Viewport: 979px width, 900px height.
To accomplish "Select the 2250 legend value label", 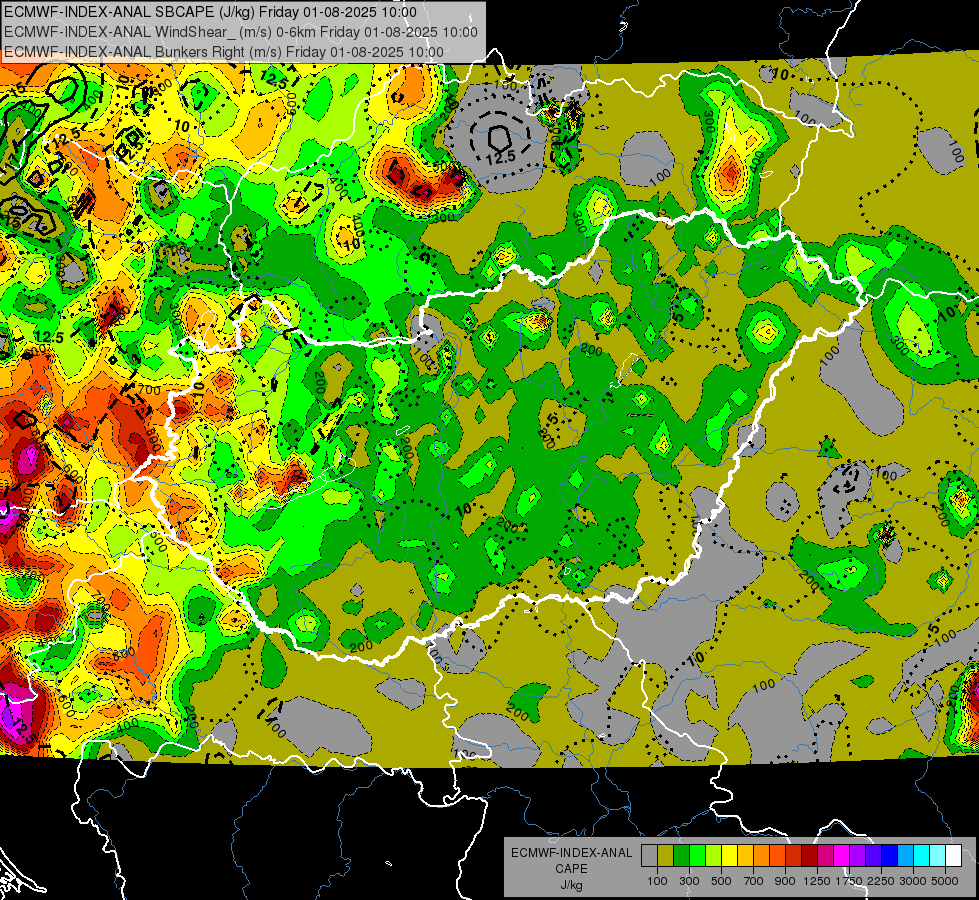I will click(880, 881).
